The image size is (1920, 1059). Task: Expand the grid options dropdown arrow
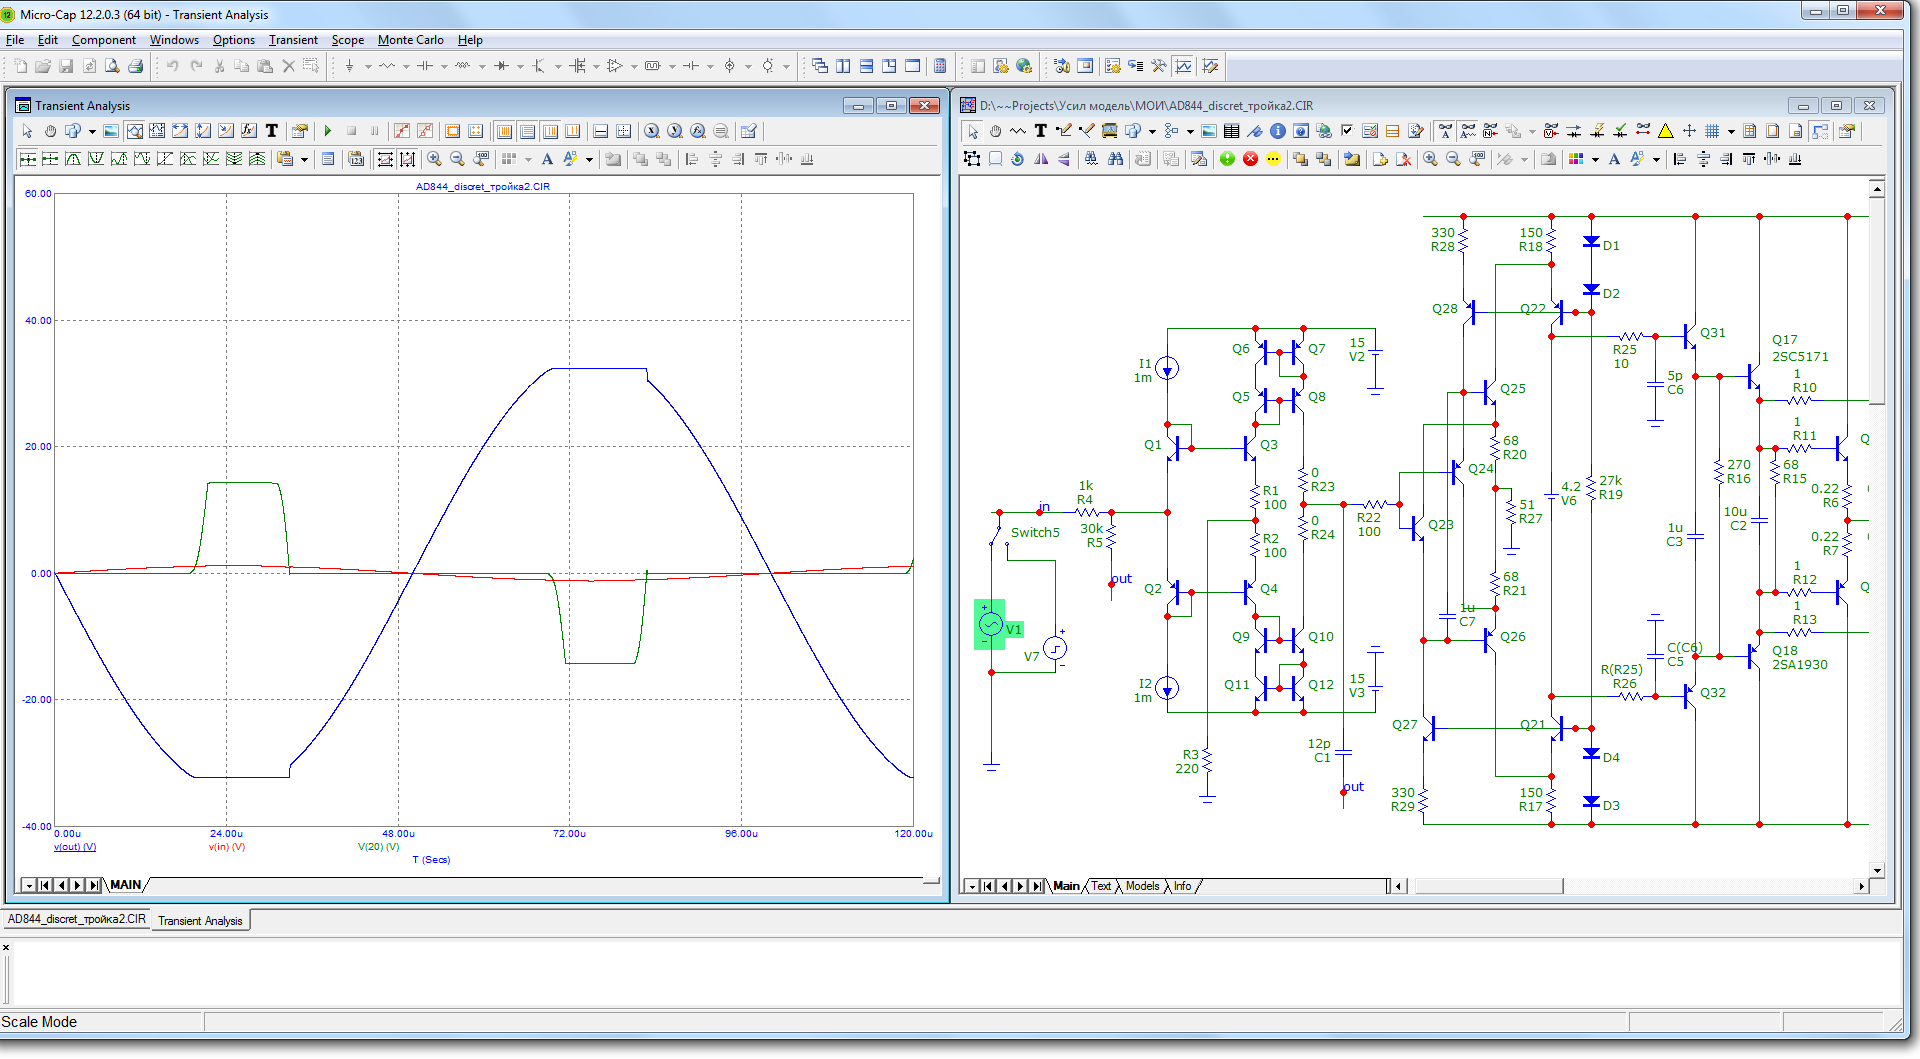tap(1731, 132)
